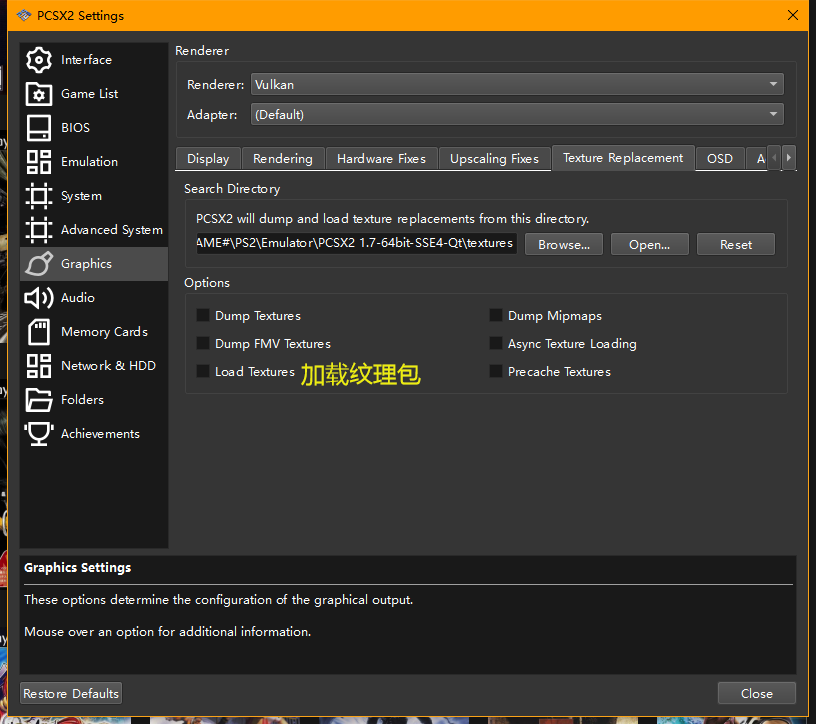Click the BIOS chip icon
Image resolution: width=816 pixels, height=724 pixels.
coord(39,128)
